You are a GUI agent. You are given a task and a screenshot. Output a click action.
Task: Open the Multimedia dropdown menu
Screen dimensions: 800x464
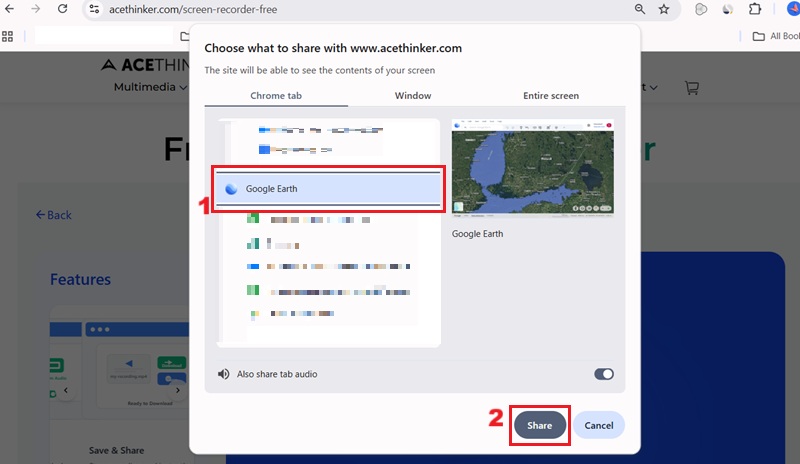(x=150, y=87)
